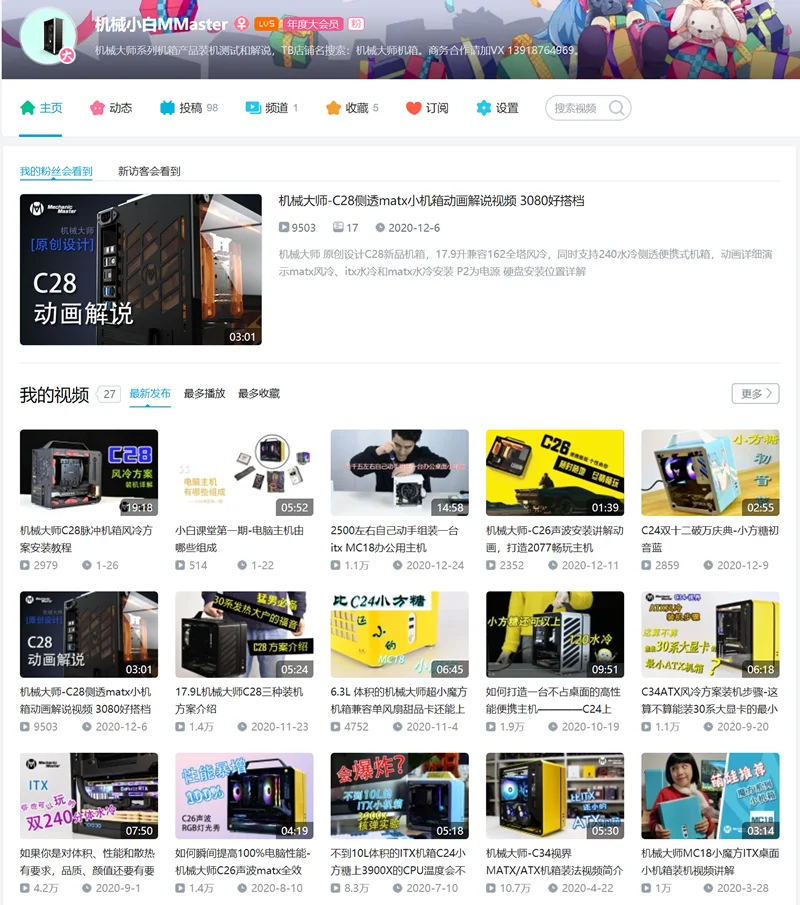
Task: Switch to 我的粉丝会看到 view
Action: [56, 171]
